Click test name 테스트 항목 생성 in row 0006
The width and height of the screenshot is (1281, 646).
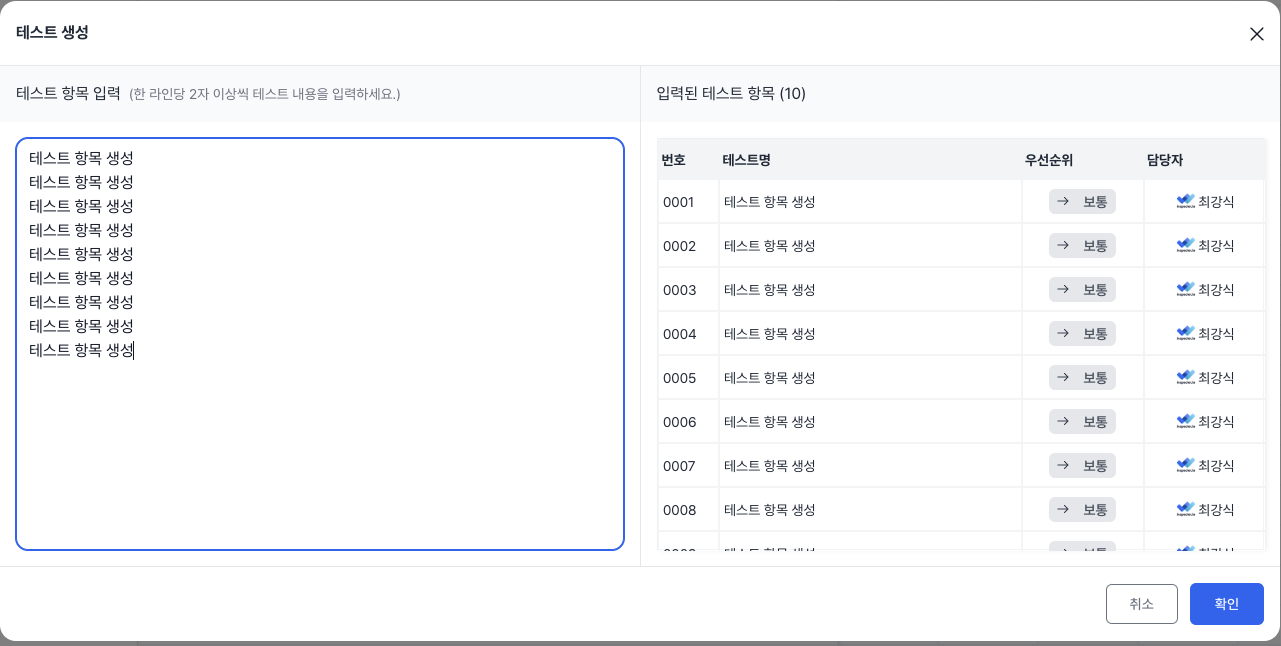pos(770,422)
